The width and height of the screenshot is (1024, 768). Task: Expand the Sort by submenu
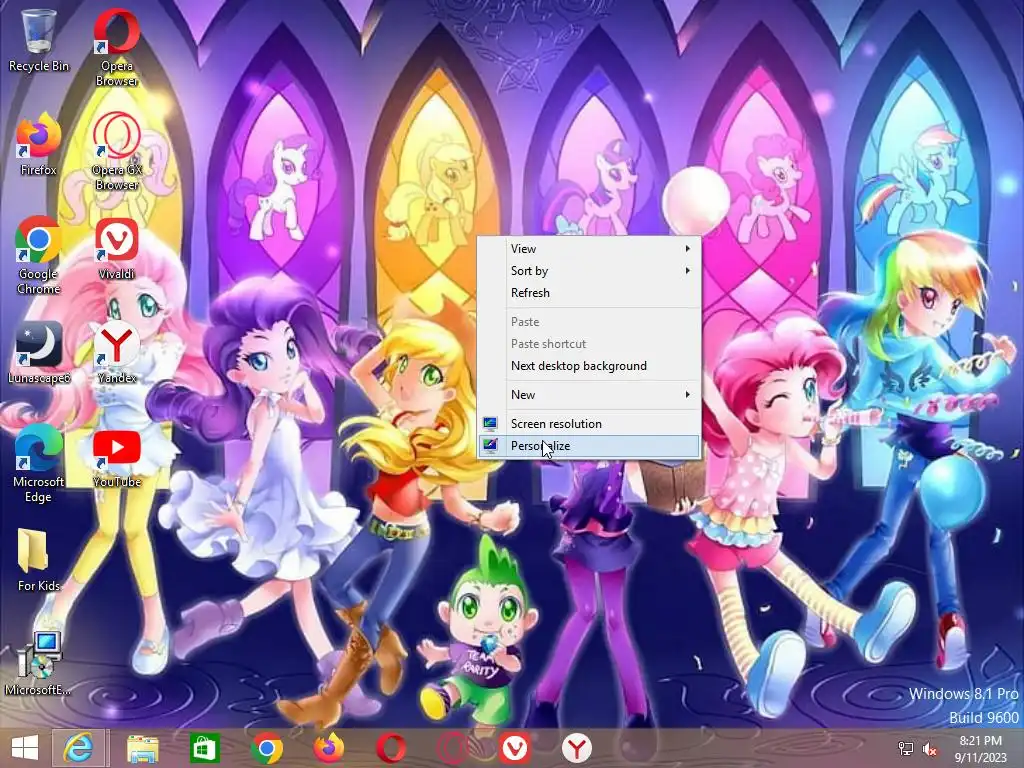(589, 271)
